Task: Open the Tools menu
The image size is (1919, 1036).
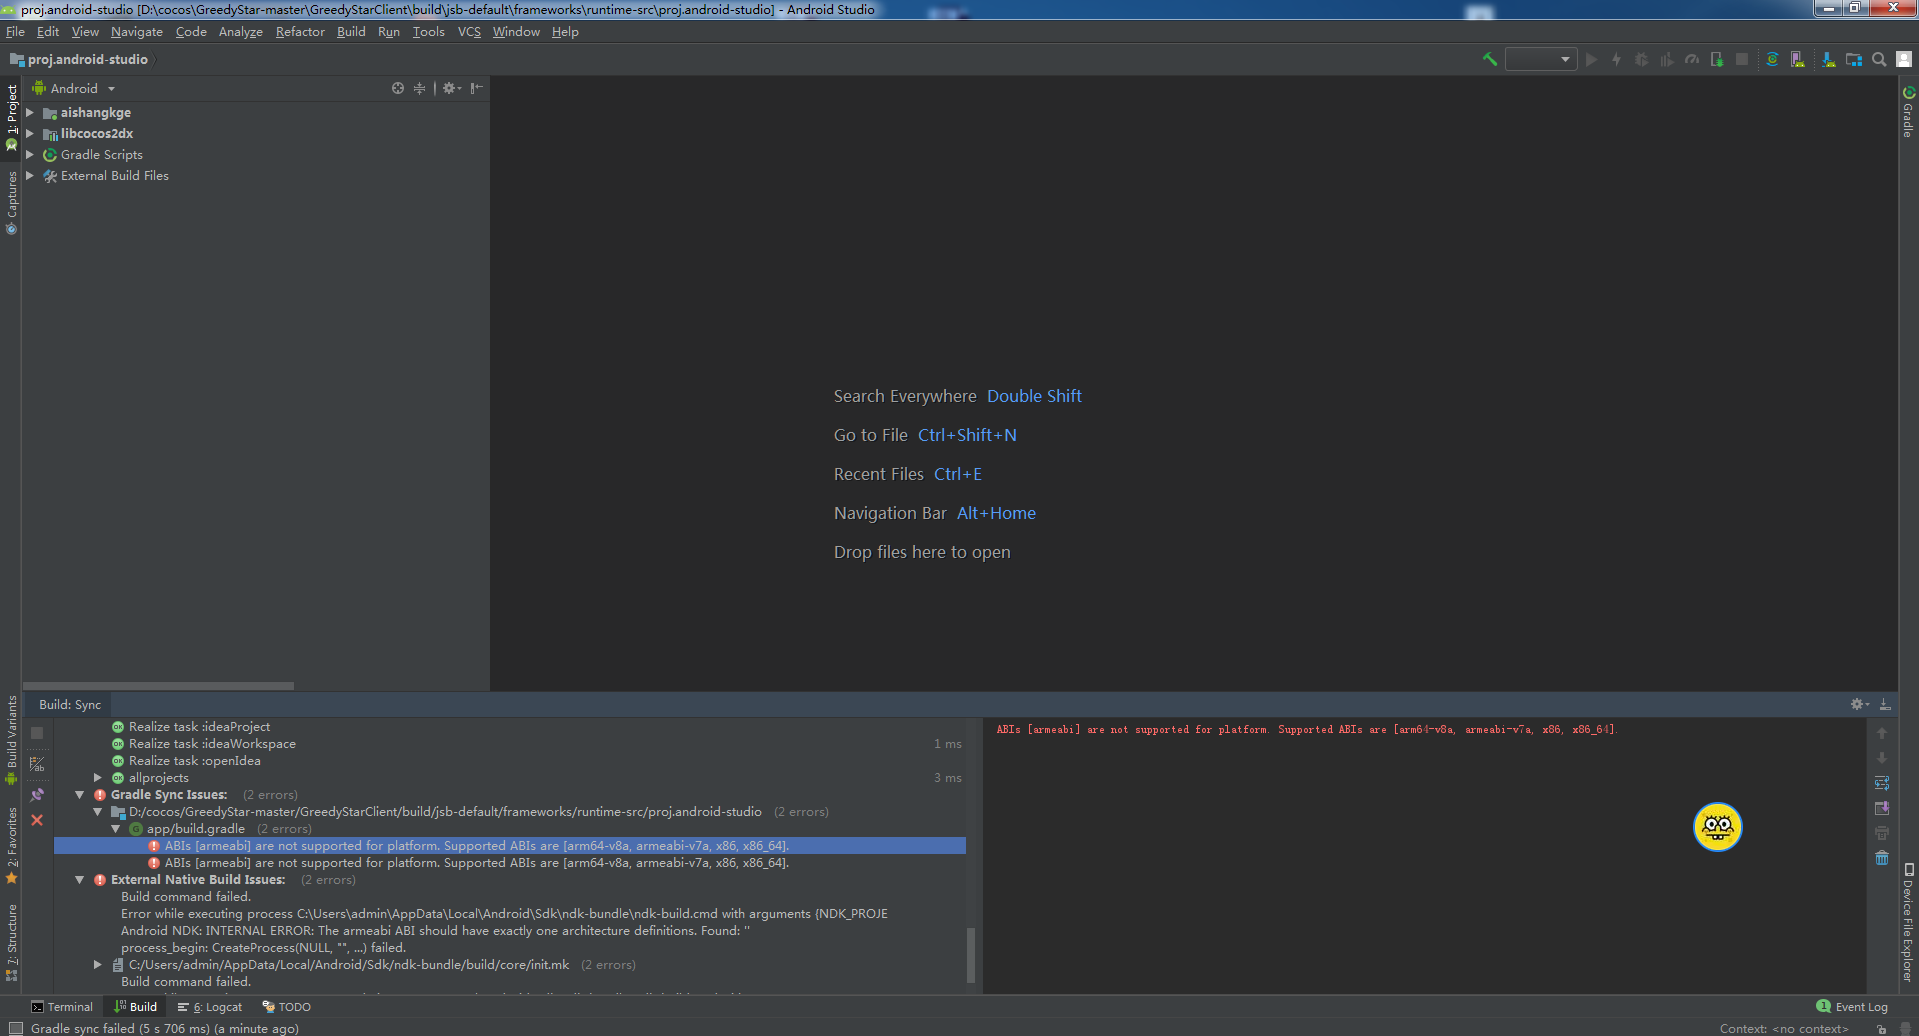Action: (428, 32)
